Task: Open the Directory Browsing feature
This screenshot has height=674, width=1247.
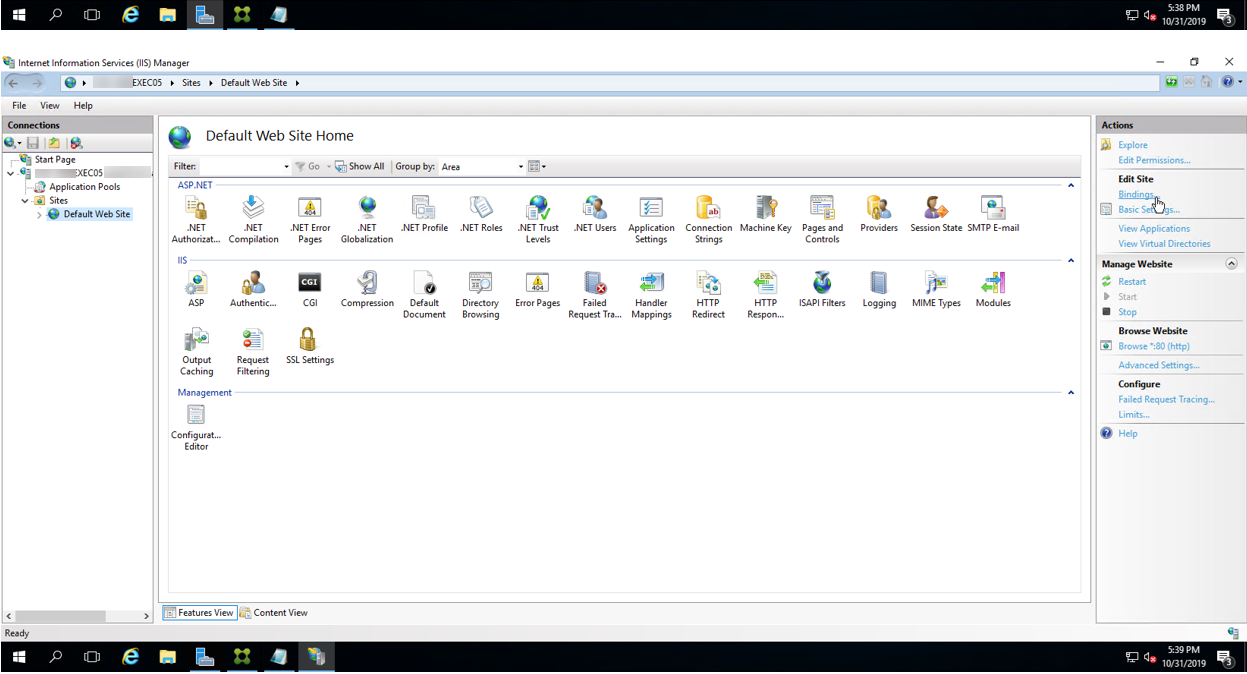Action: [481, 295]
